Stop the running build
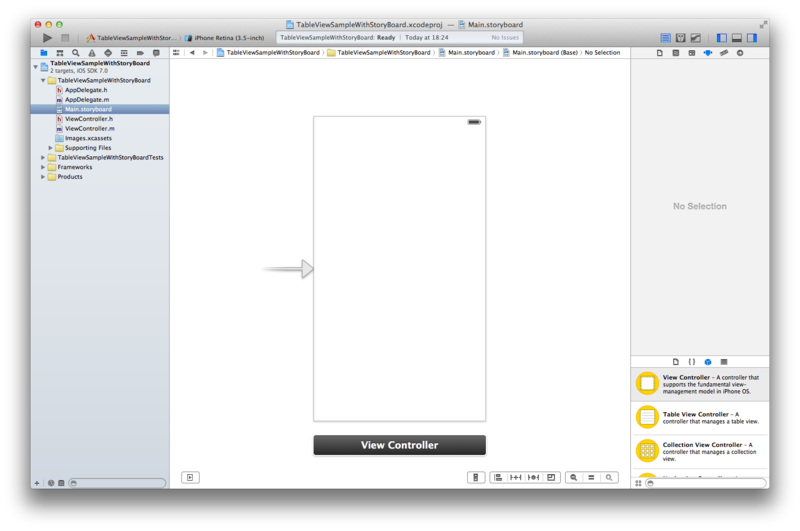The width and height of the screenshot is (800, 531). click(65, 38)
